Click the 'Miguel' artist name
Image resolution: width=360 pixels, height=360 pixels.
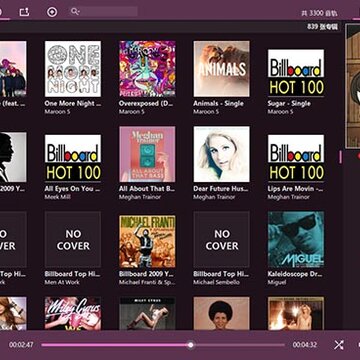click(x=277, y=282)
